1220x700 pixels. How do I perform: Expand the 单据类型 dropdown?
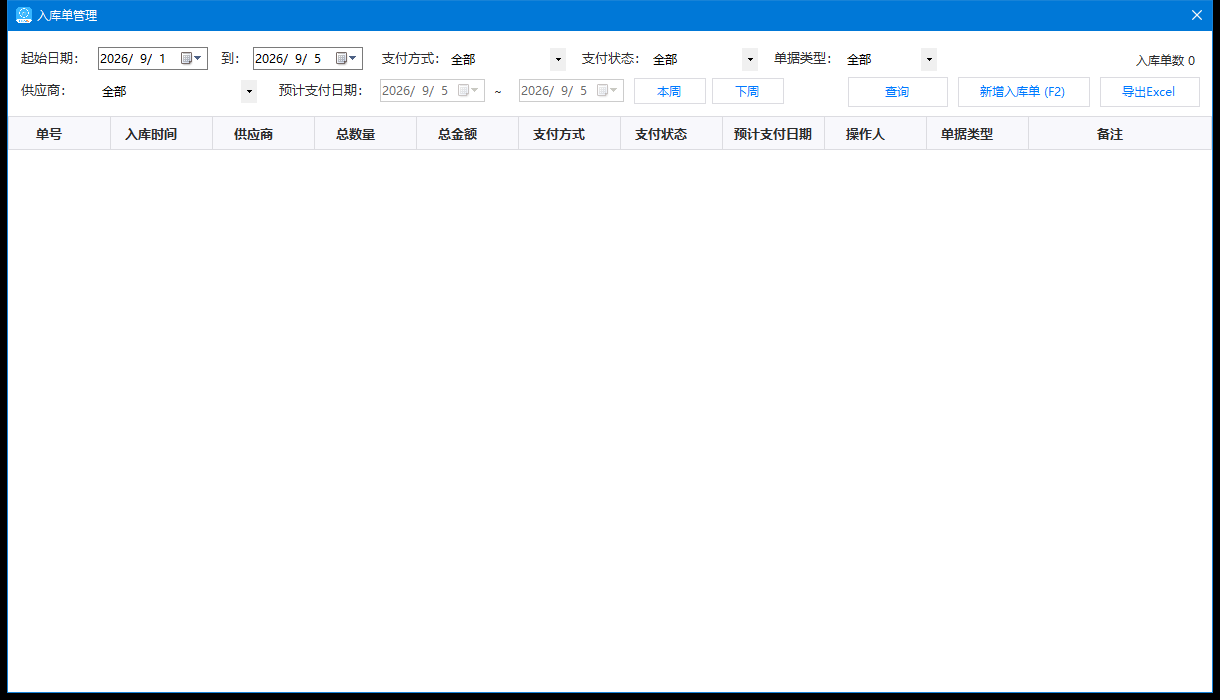929,60
